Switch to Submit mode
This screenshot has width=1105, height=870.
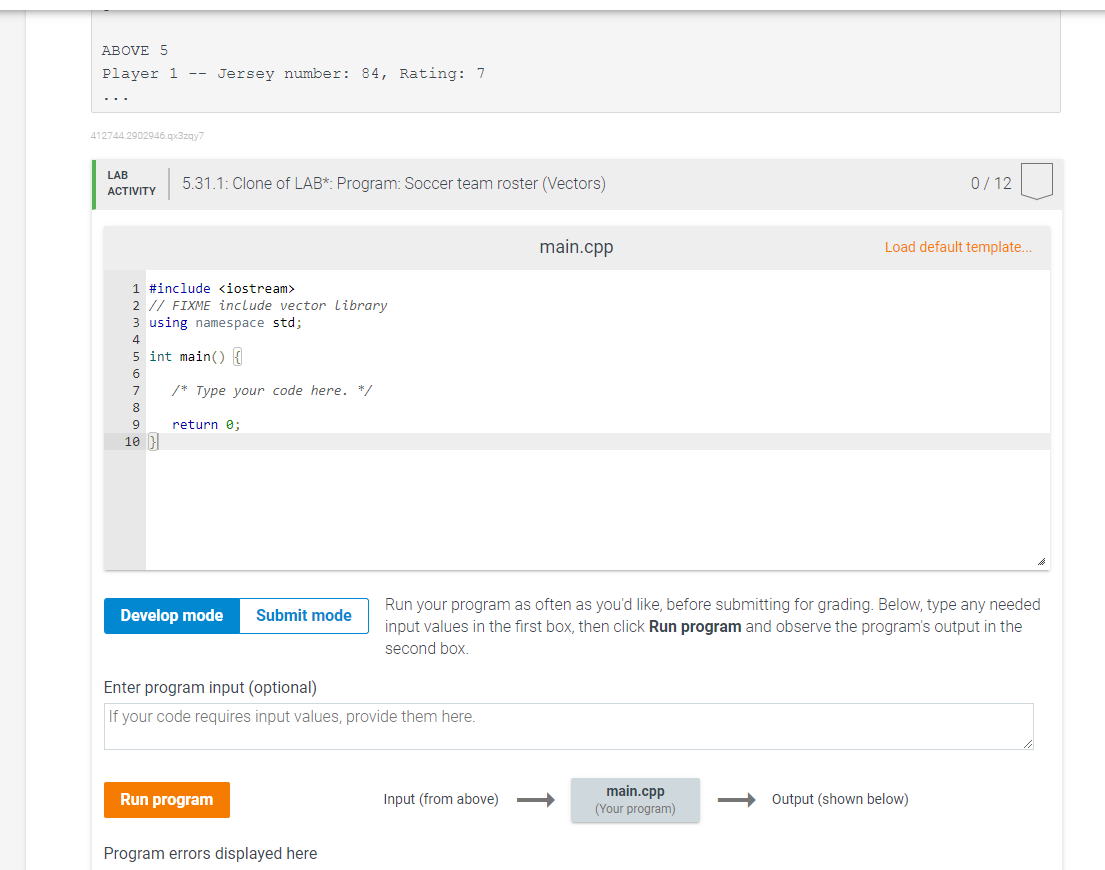point(303,616)
